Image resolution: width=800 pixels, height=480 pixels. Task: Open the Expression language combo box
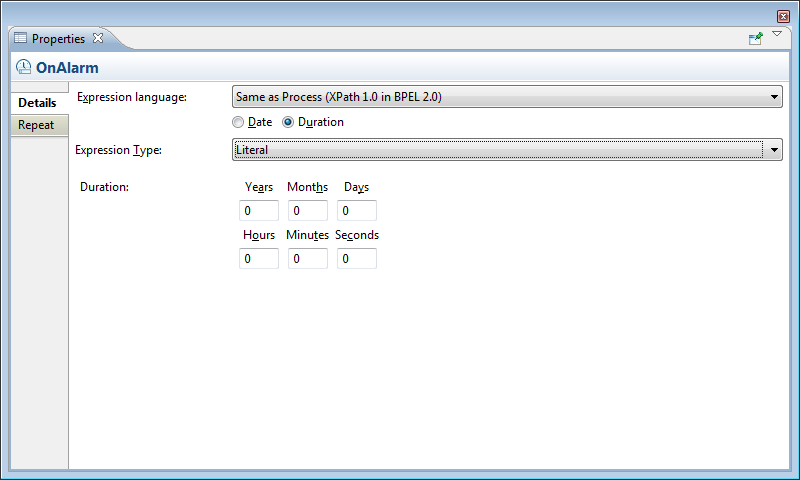[x=506, y=97]
